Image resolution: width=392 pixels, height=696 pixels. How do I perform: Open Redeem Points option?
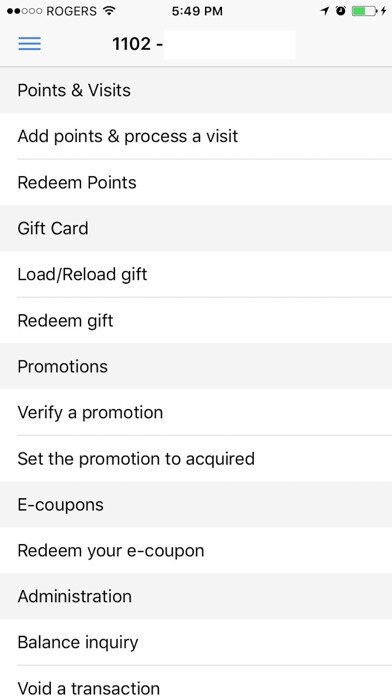pyautogui.click(x=196, y=182)
